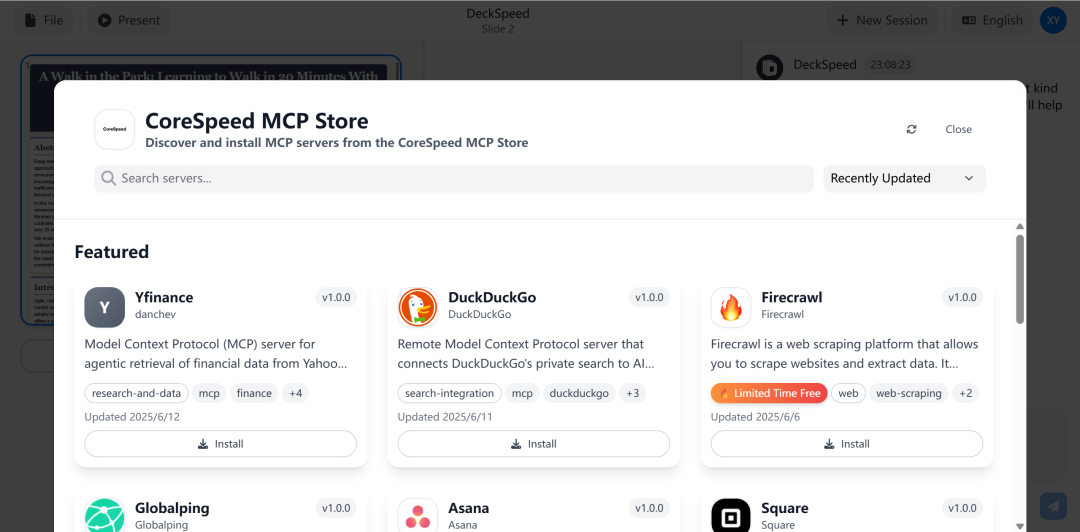Select the Limited Time Free tag
1080x532 pixels.
[769, 393]
